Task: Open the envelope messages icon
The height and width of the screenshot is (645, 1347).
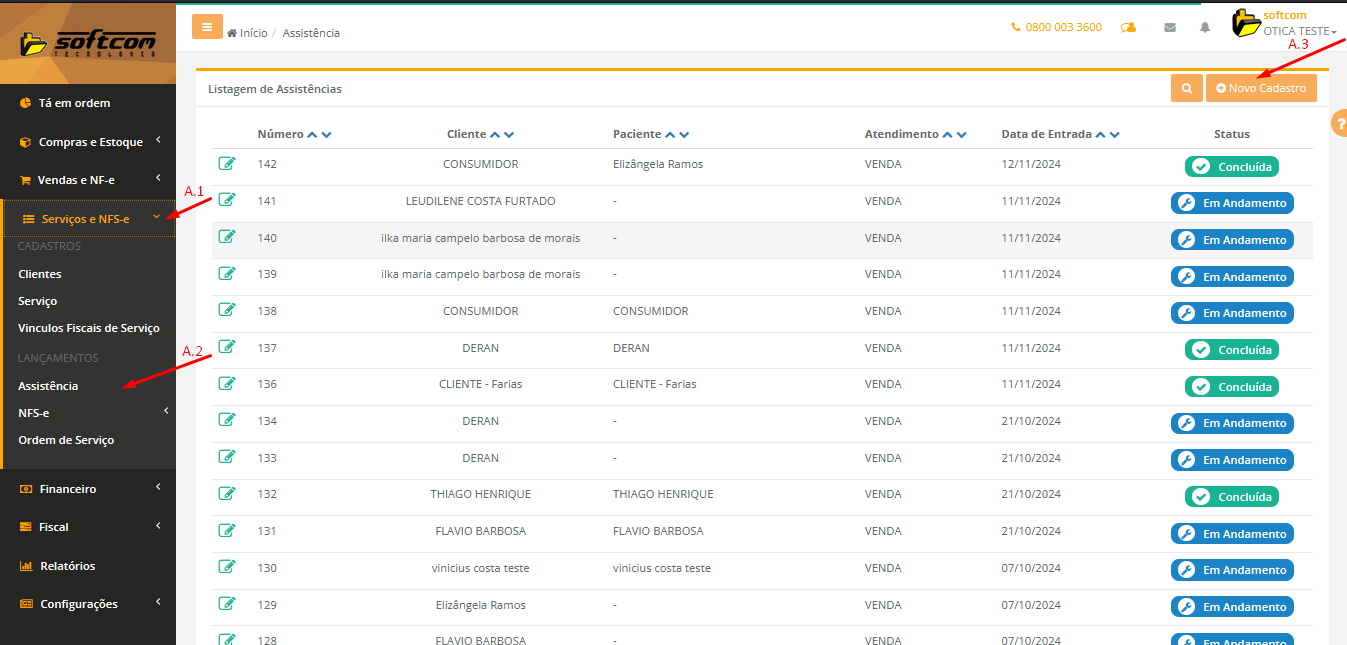Action: pos(1170,28)
